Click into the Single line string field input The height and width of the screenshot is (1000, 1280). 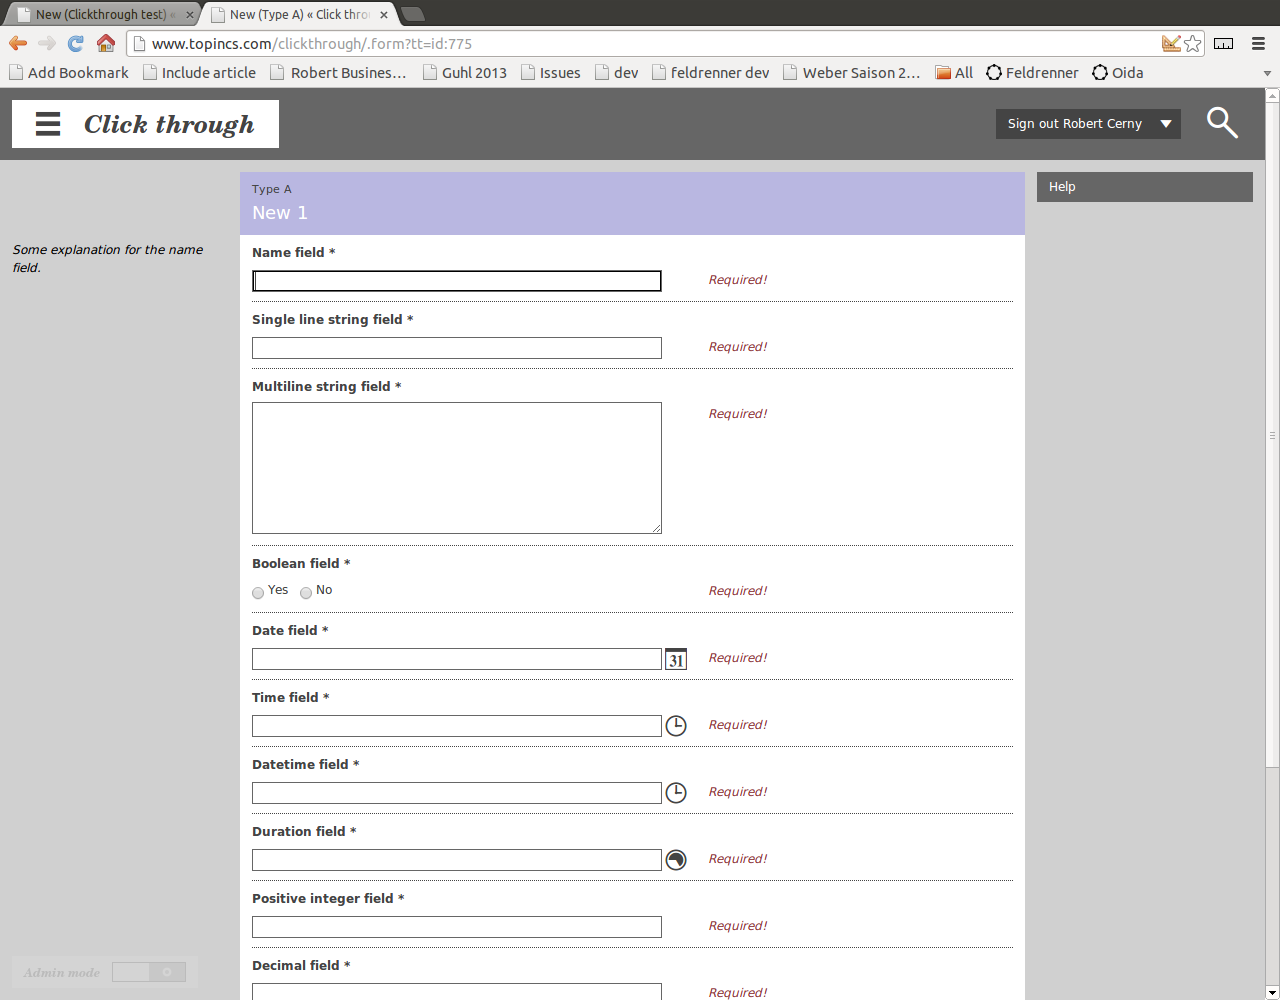click(456, 348)
